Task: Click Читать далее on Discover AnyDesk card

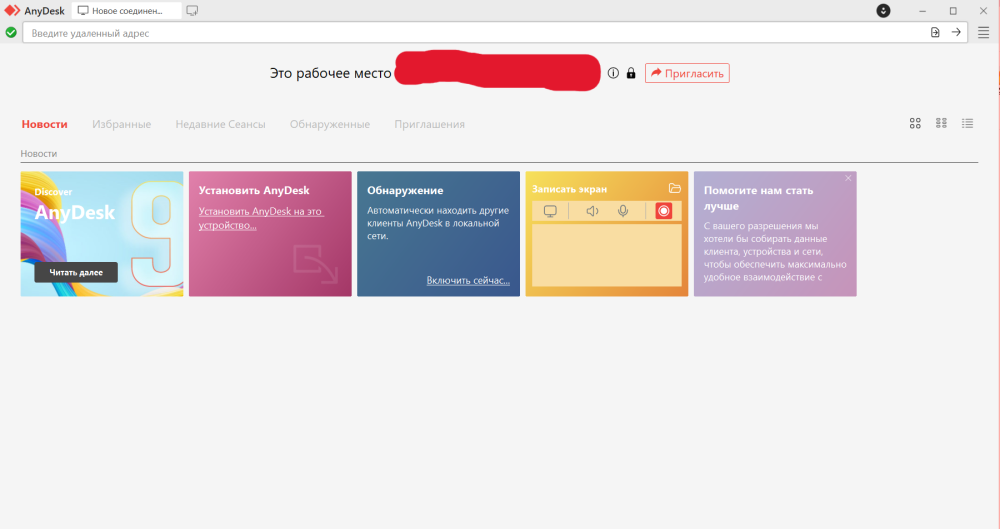Action: 76,272
